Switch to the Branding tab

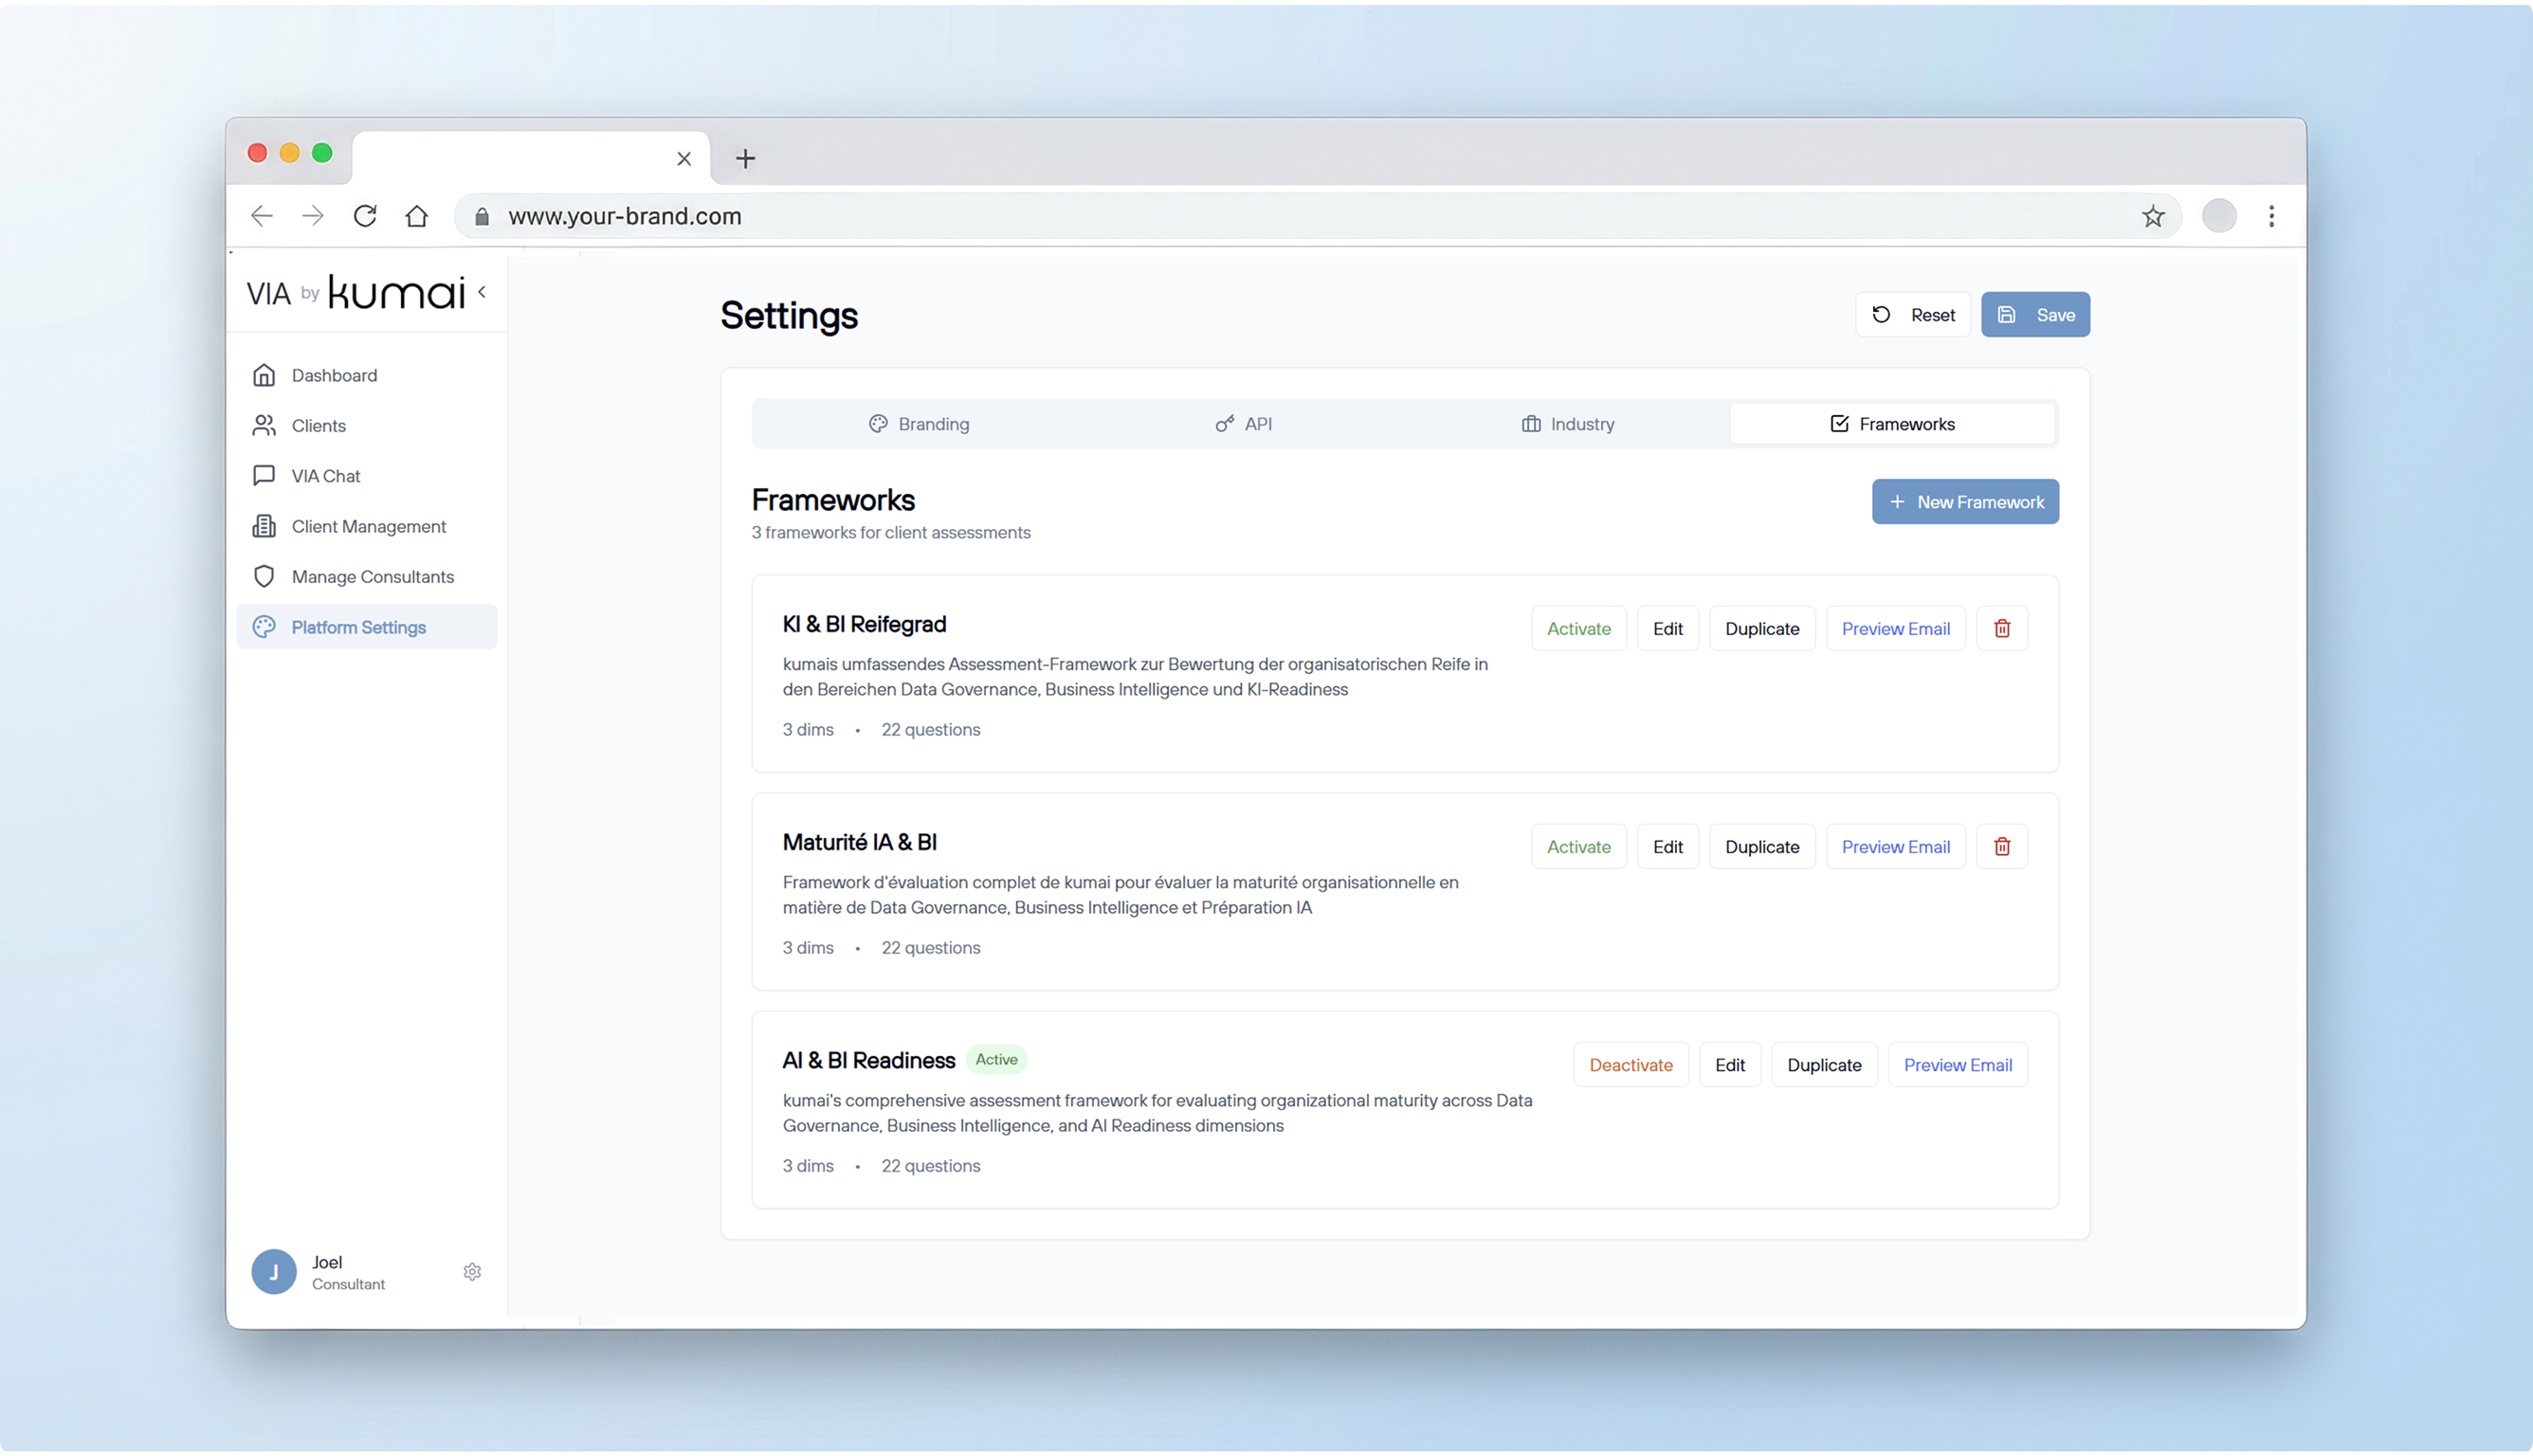[918, 424]
